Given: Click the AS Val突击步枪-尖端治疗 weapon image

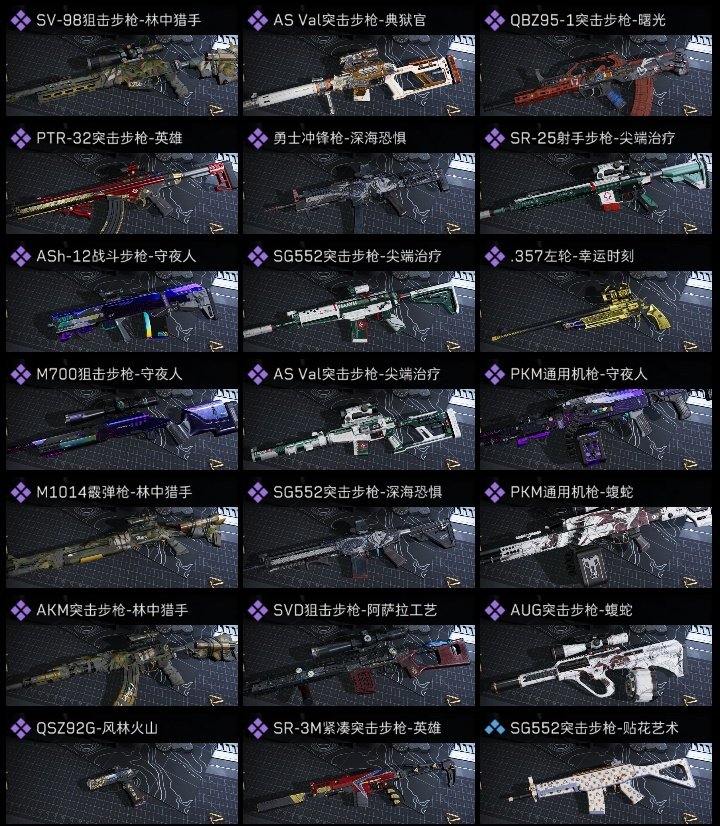Looking at the screenshot, I should [x=359, y=429].
